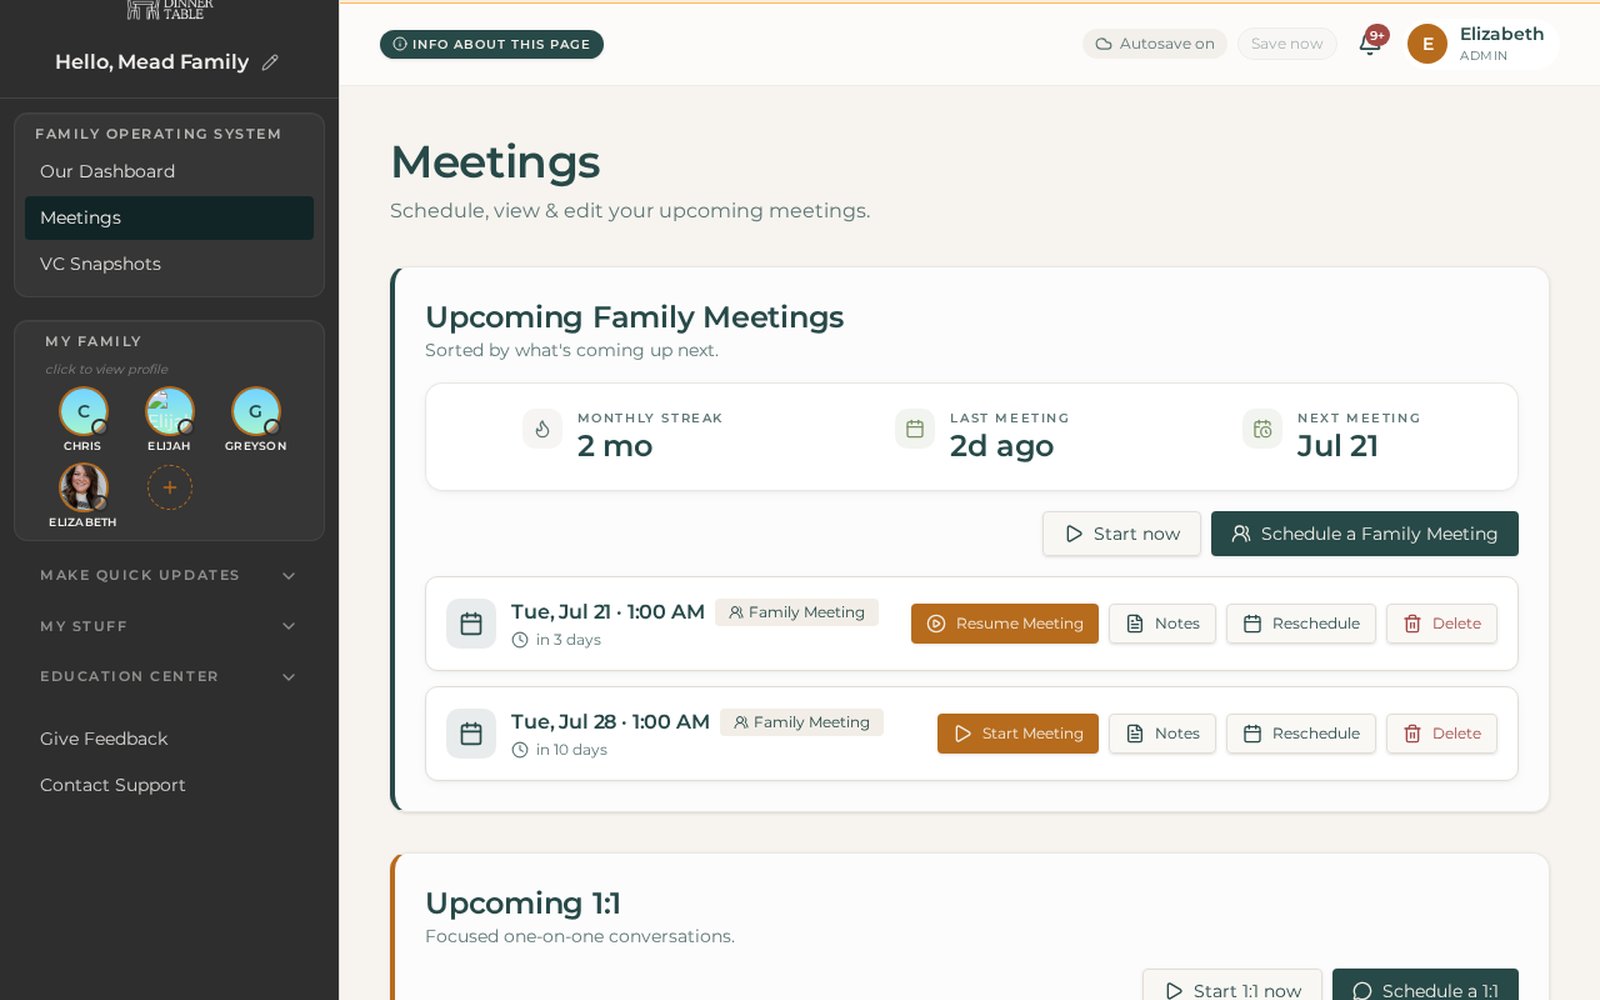1600x1000 pixels.
Task: Open Elijah's profile avatar
Action: click(170, 411)
